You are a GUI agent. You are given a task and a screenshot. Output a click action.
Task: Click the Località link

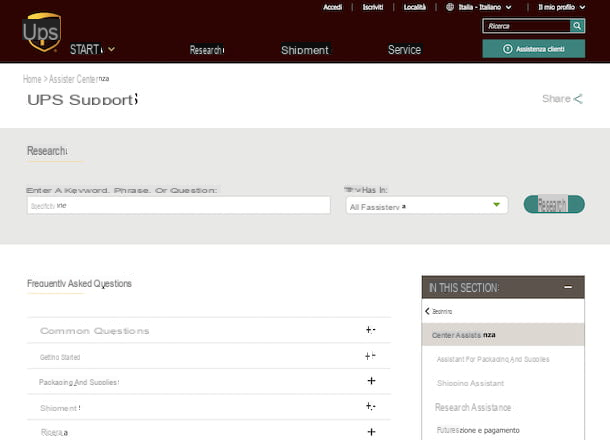pos(415,7)
